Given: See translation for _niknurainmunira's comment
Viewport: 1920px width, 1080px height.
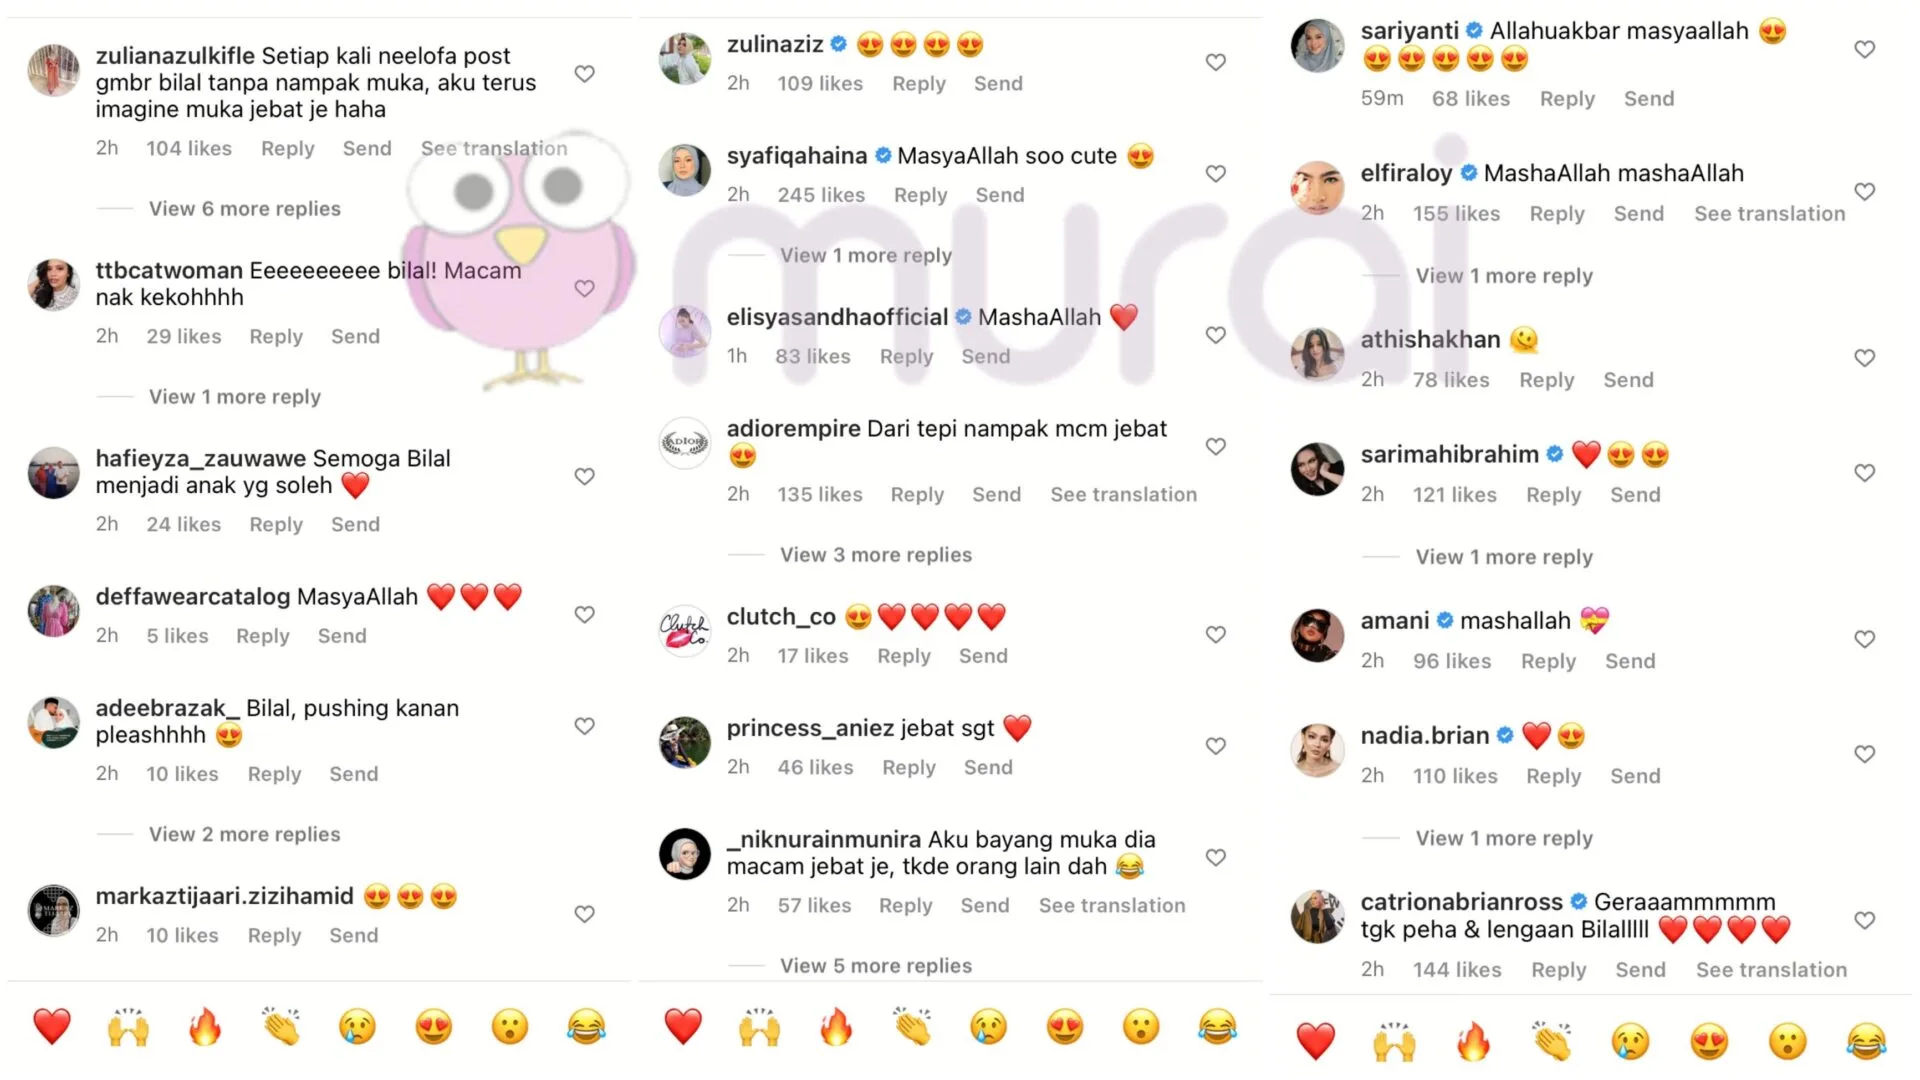Looking at the screenshot, I should [1112, 905].
